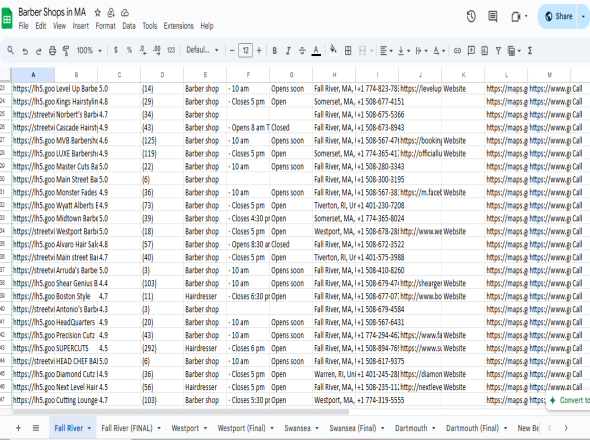
Task: Open the Format menu
Action: click(105, 26)
